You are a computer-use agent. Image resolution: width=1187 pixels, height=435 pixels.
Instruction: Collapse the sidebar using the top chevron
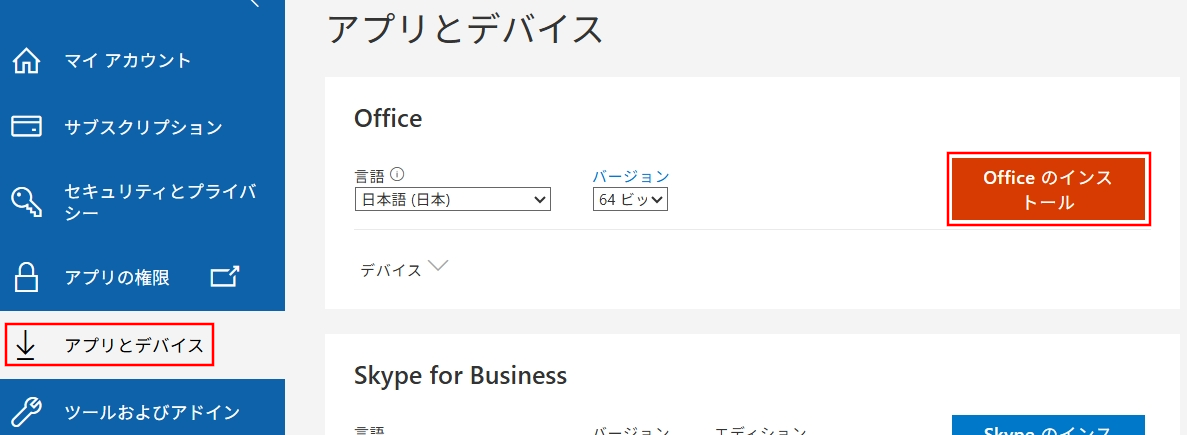[253, 3]
